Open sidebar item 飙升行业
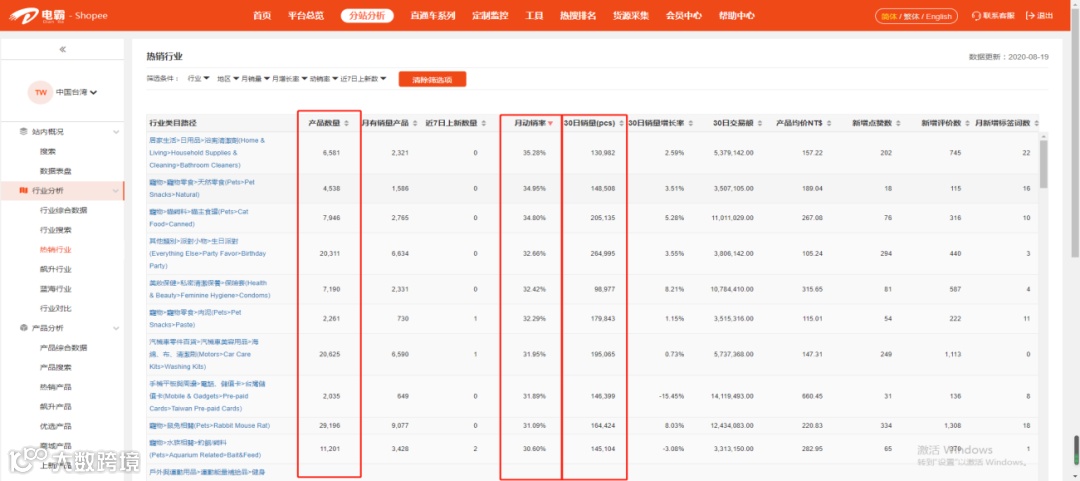This screenshot has width=1080, height=481. [x=55, y=269]
